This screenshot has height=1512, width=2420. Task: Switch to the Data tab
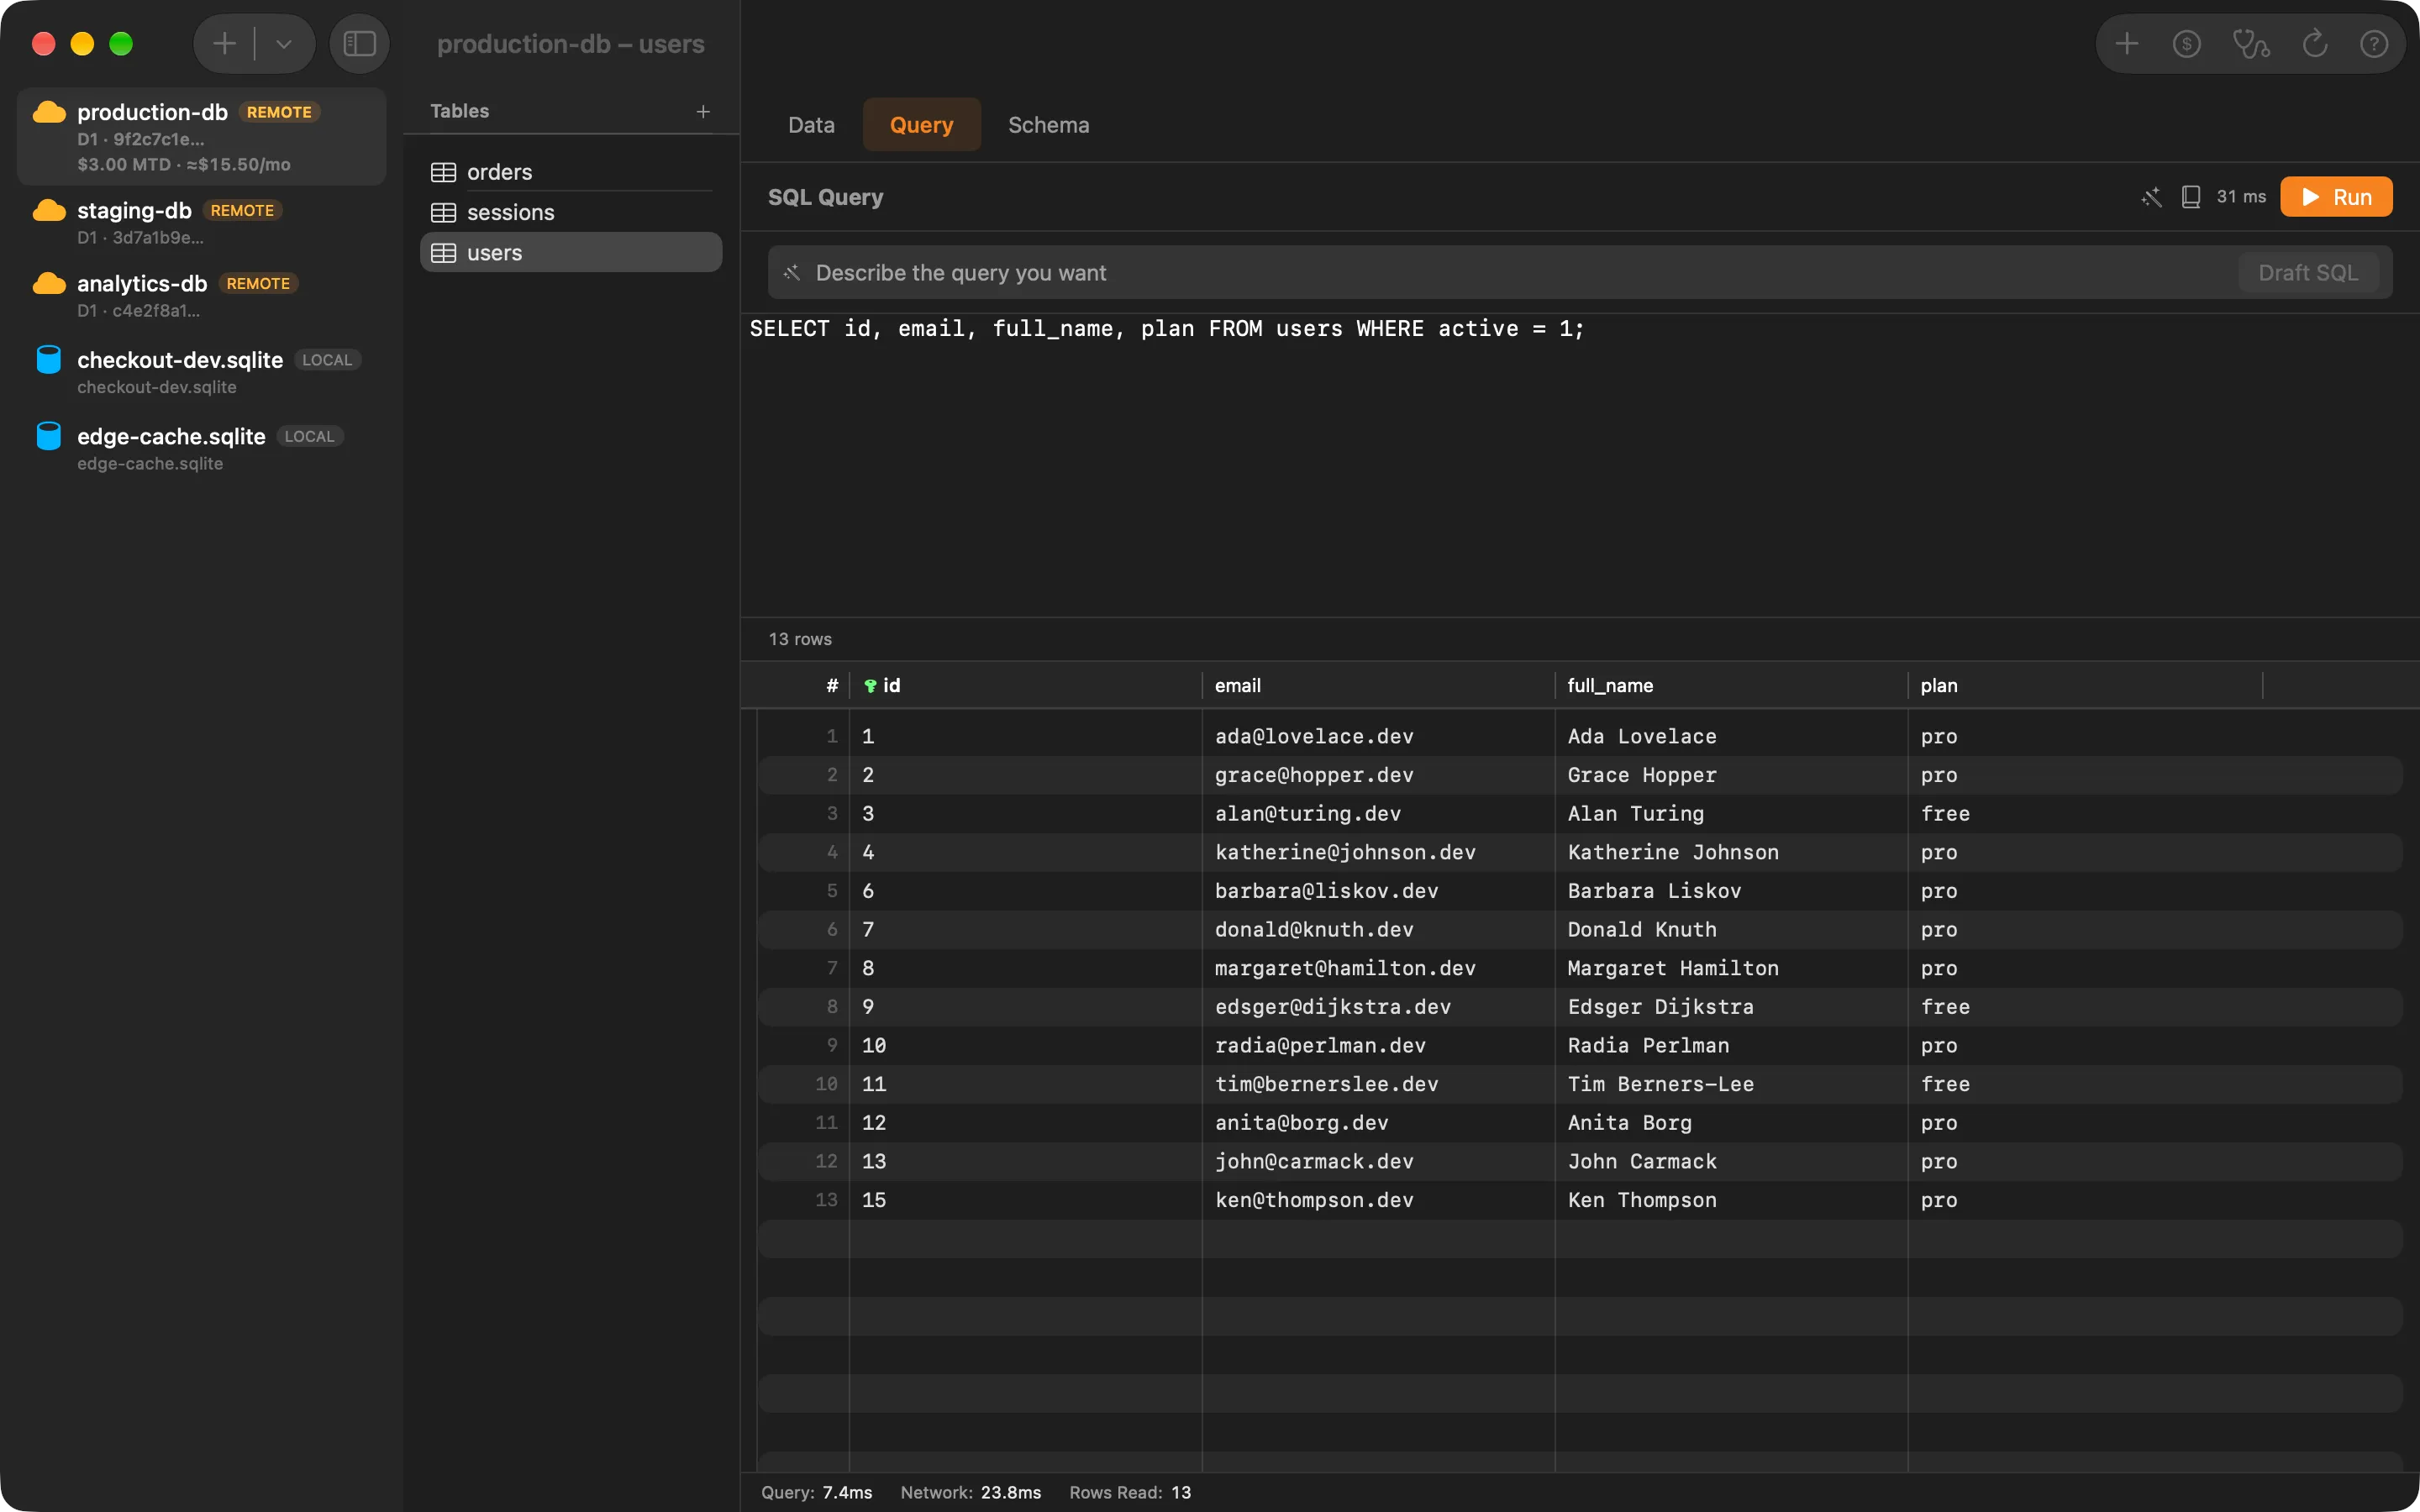pyautogui.click(x=811, y=125)
